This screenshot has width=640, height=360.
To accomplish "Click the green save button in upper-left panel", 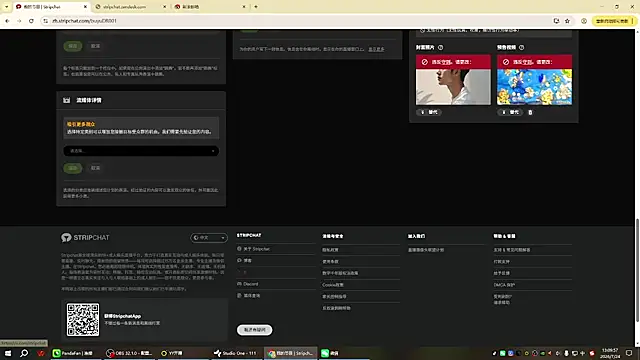I will 73,46.
